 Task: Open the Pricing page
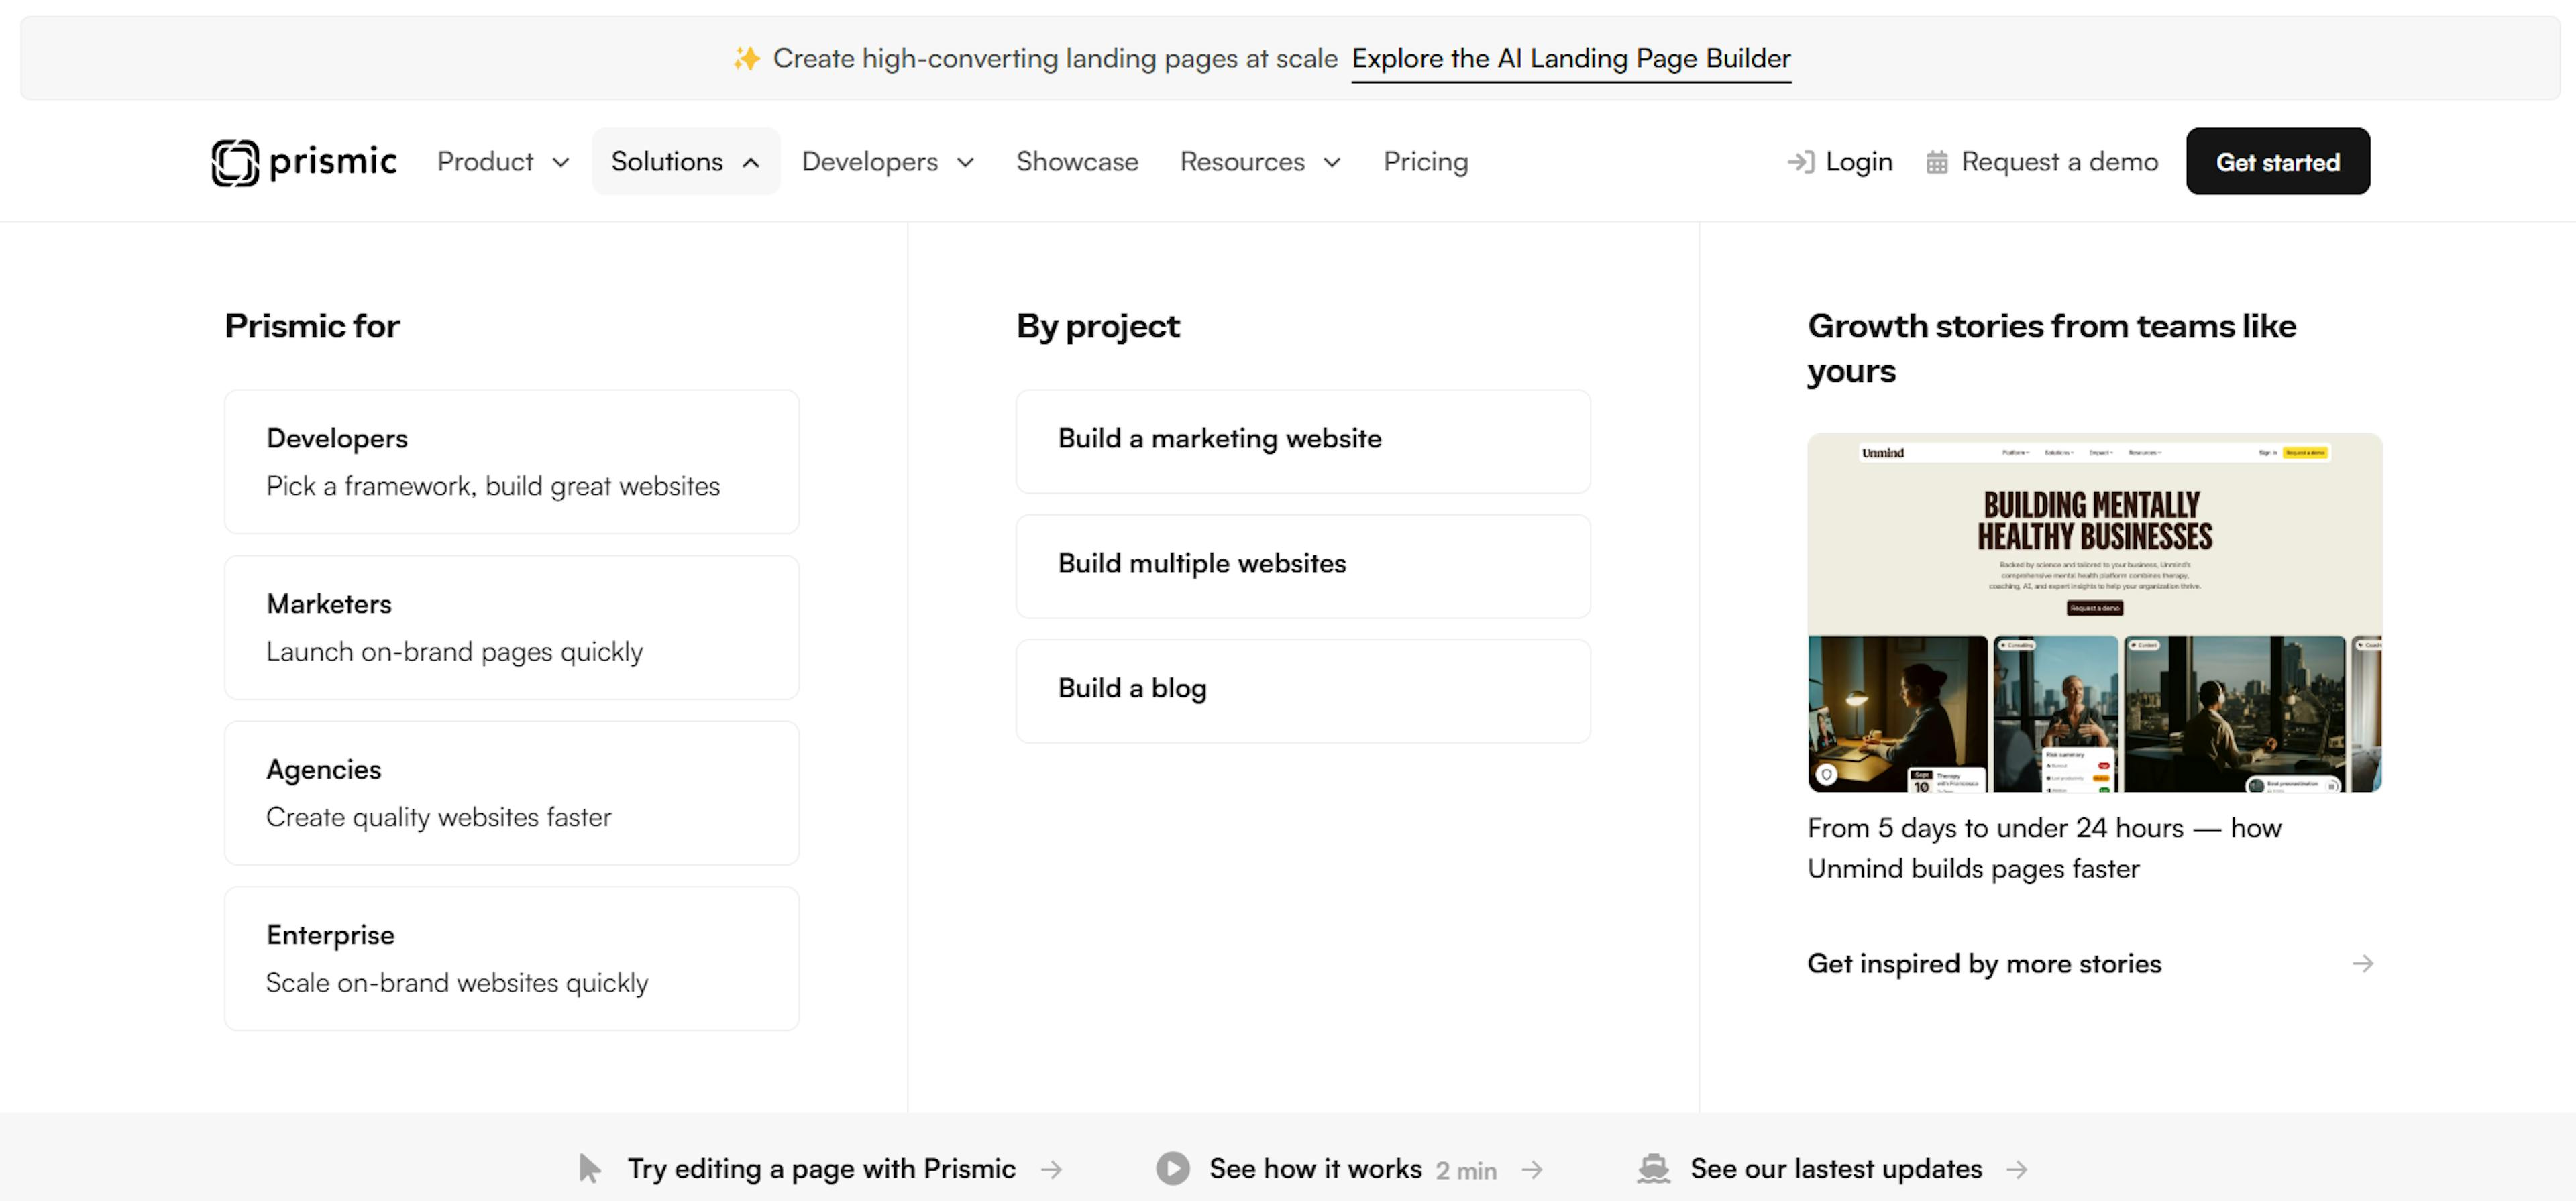[x=1425, y=162]
